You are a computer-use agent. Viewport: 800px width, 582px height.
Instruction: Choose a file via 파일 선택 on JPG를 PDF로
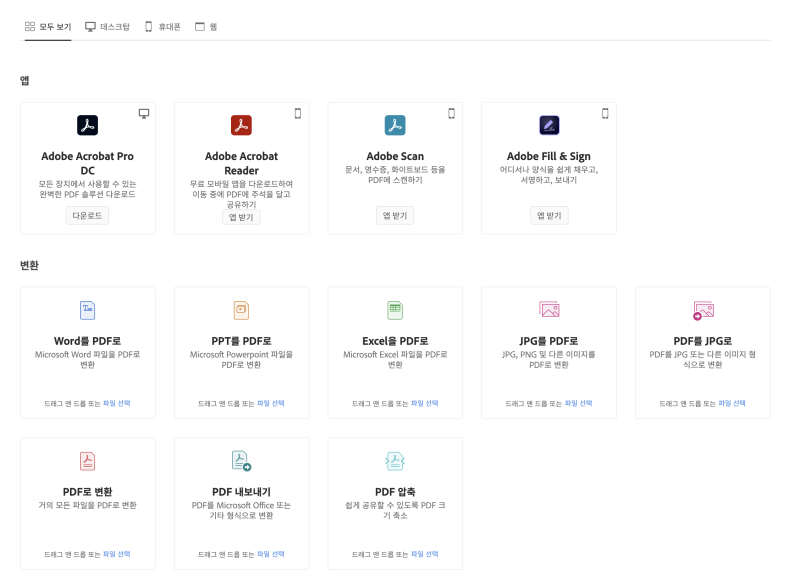coord(579,403)
